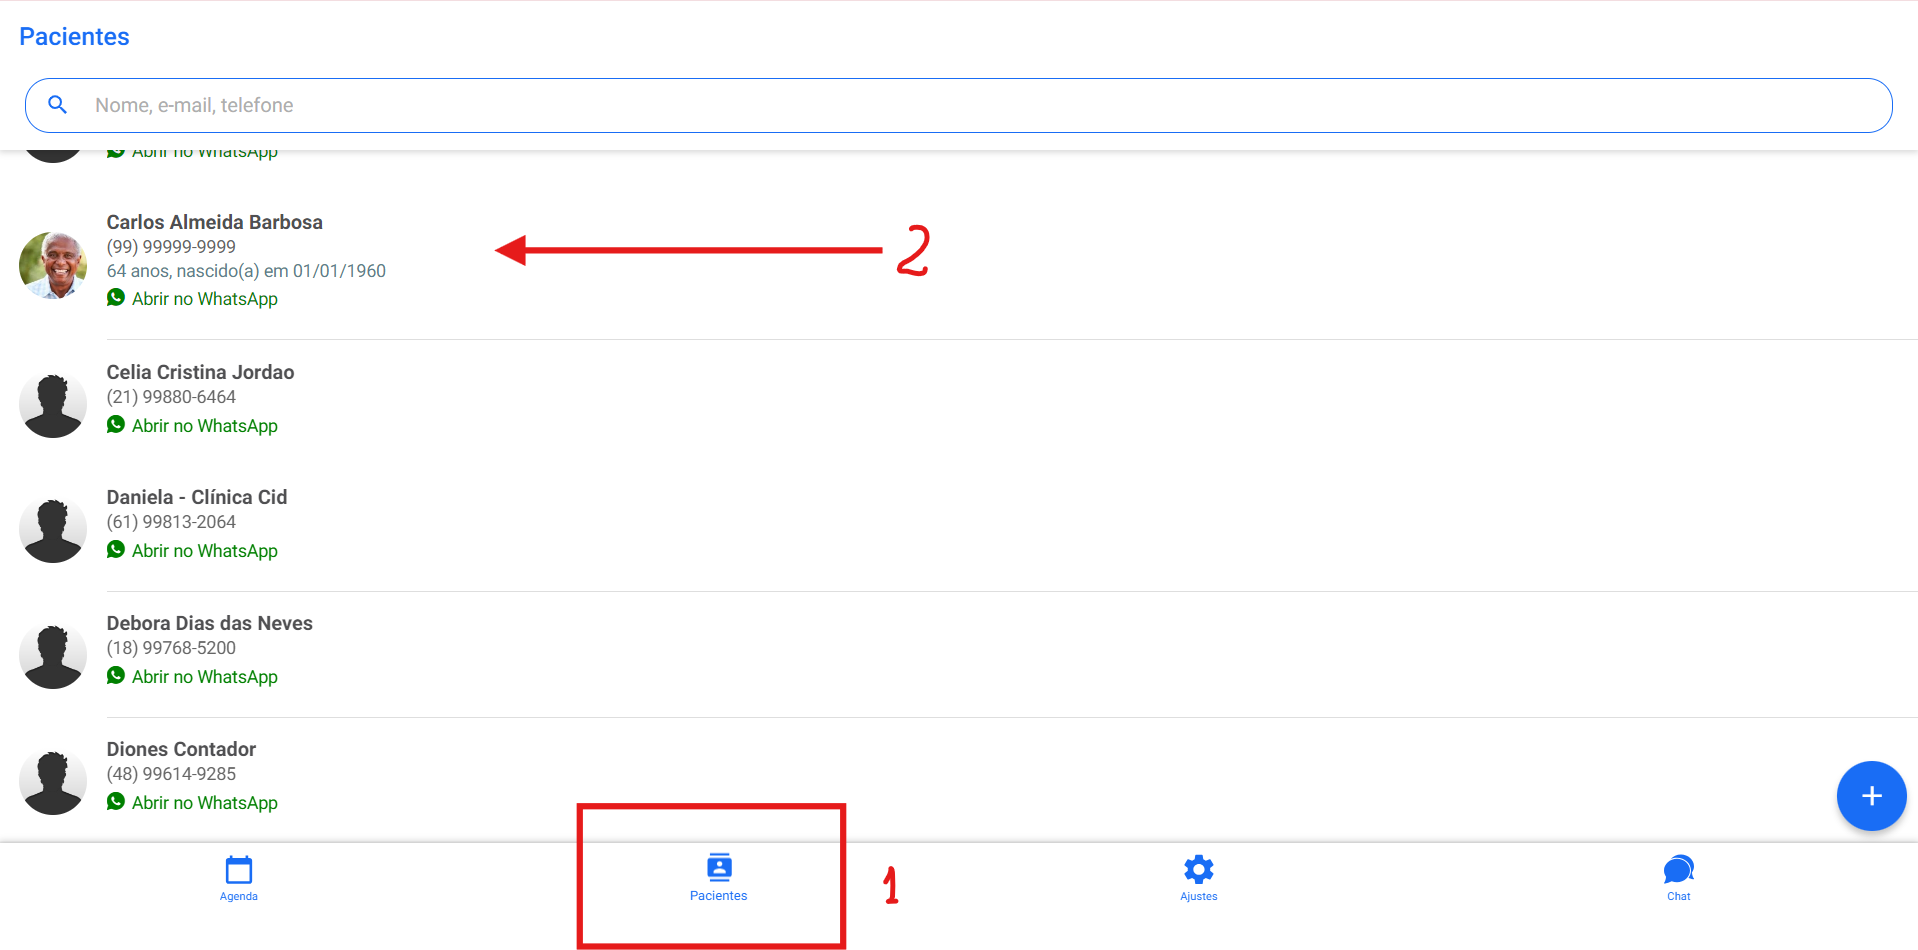Click WhatsApp icon for Celia Cristina Jordao

(116, 425)
